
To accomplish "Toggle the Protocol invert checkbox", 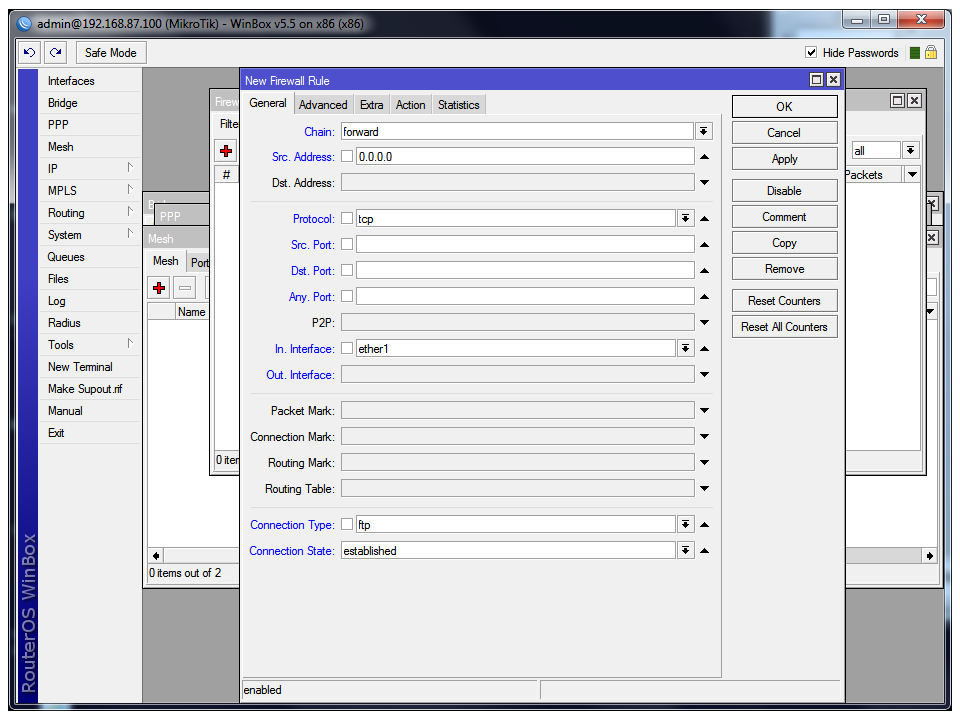I will (347, 219).
